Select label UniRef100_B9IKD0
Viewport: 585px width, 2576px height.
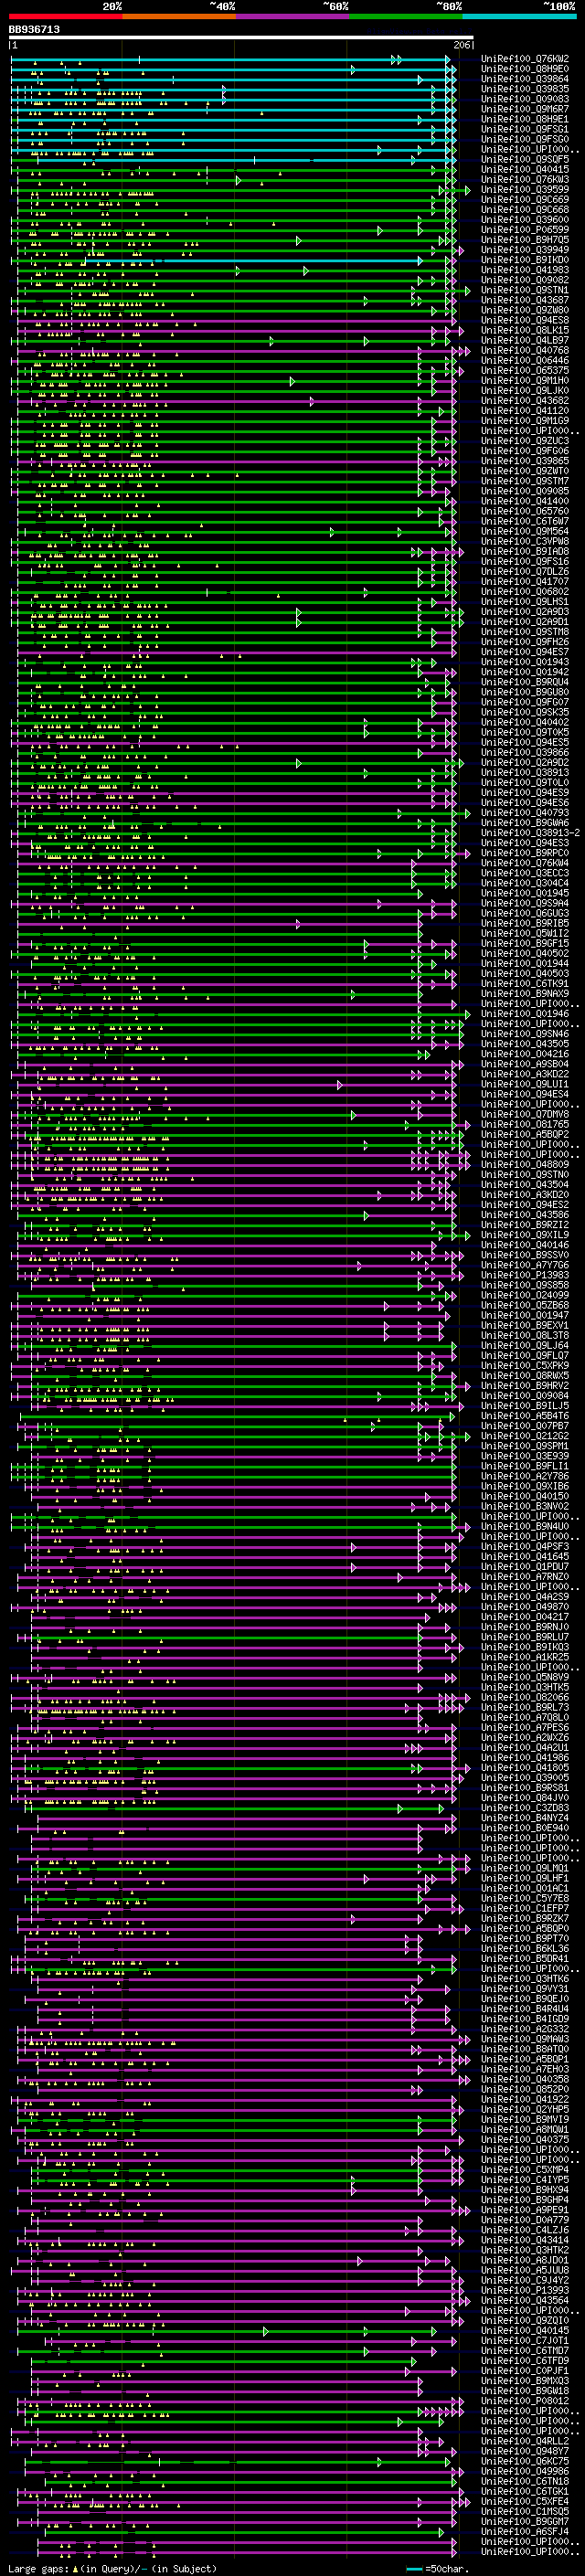coord(525,260)
